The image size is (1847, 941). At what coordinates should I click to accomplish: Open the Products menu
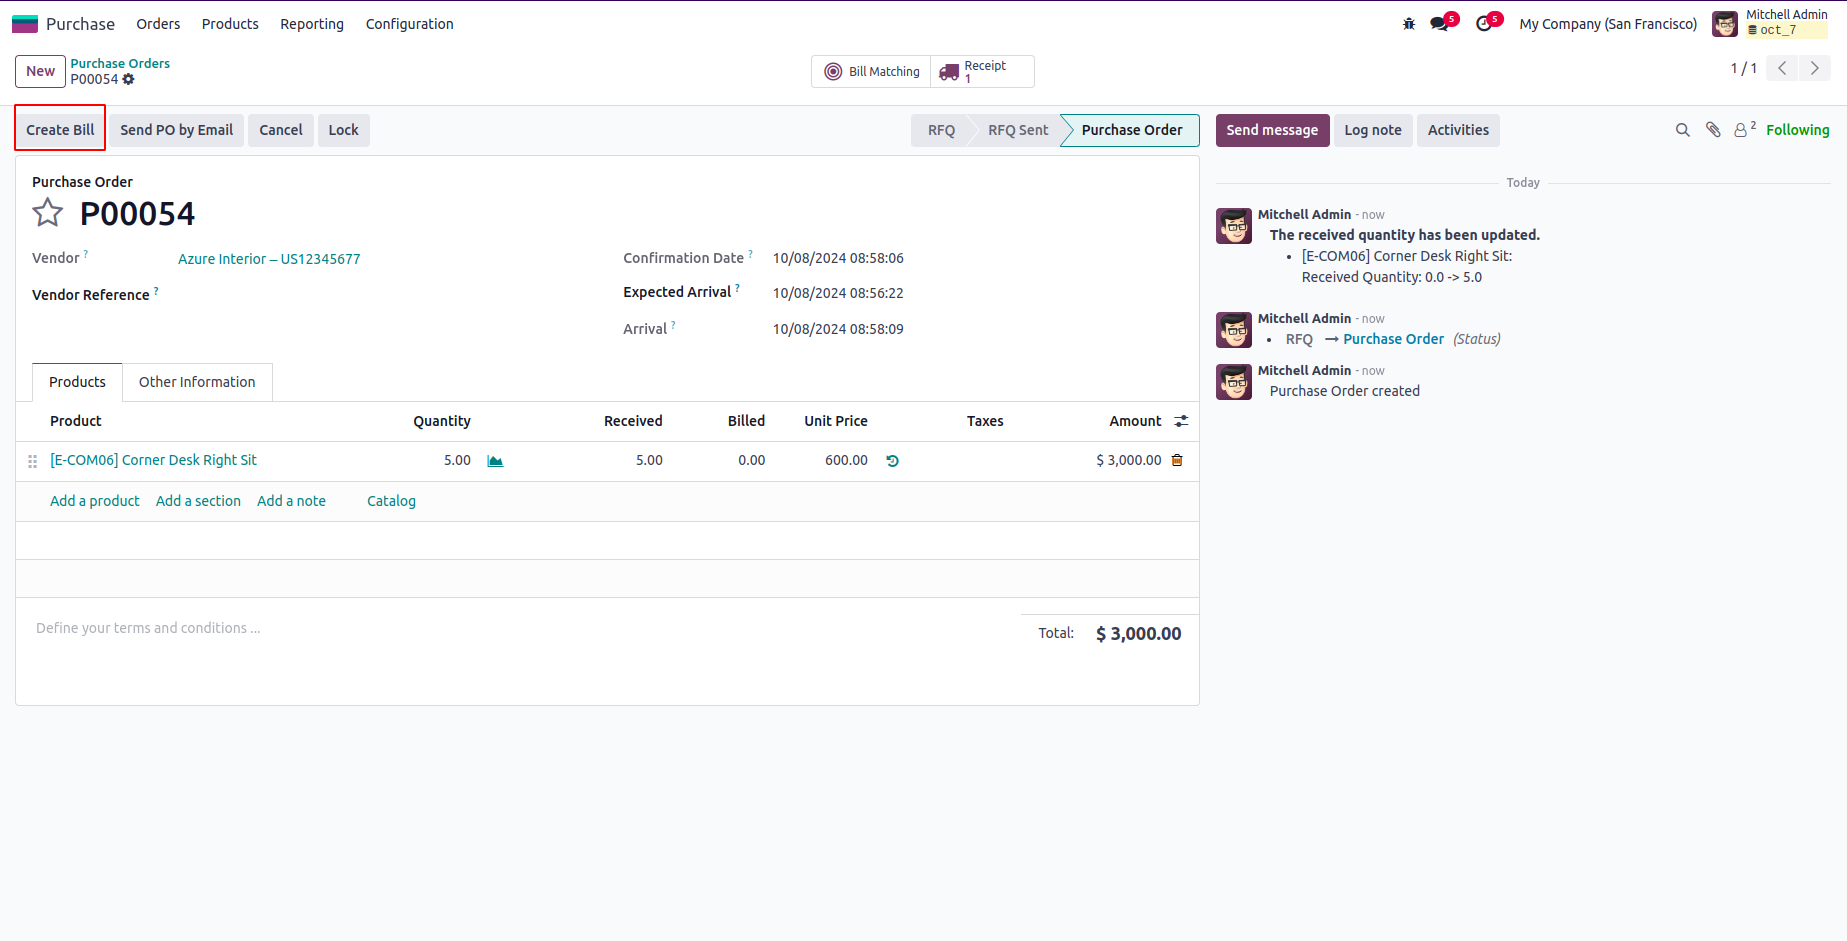click(x=230, y=24)
